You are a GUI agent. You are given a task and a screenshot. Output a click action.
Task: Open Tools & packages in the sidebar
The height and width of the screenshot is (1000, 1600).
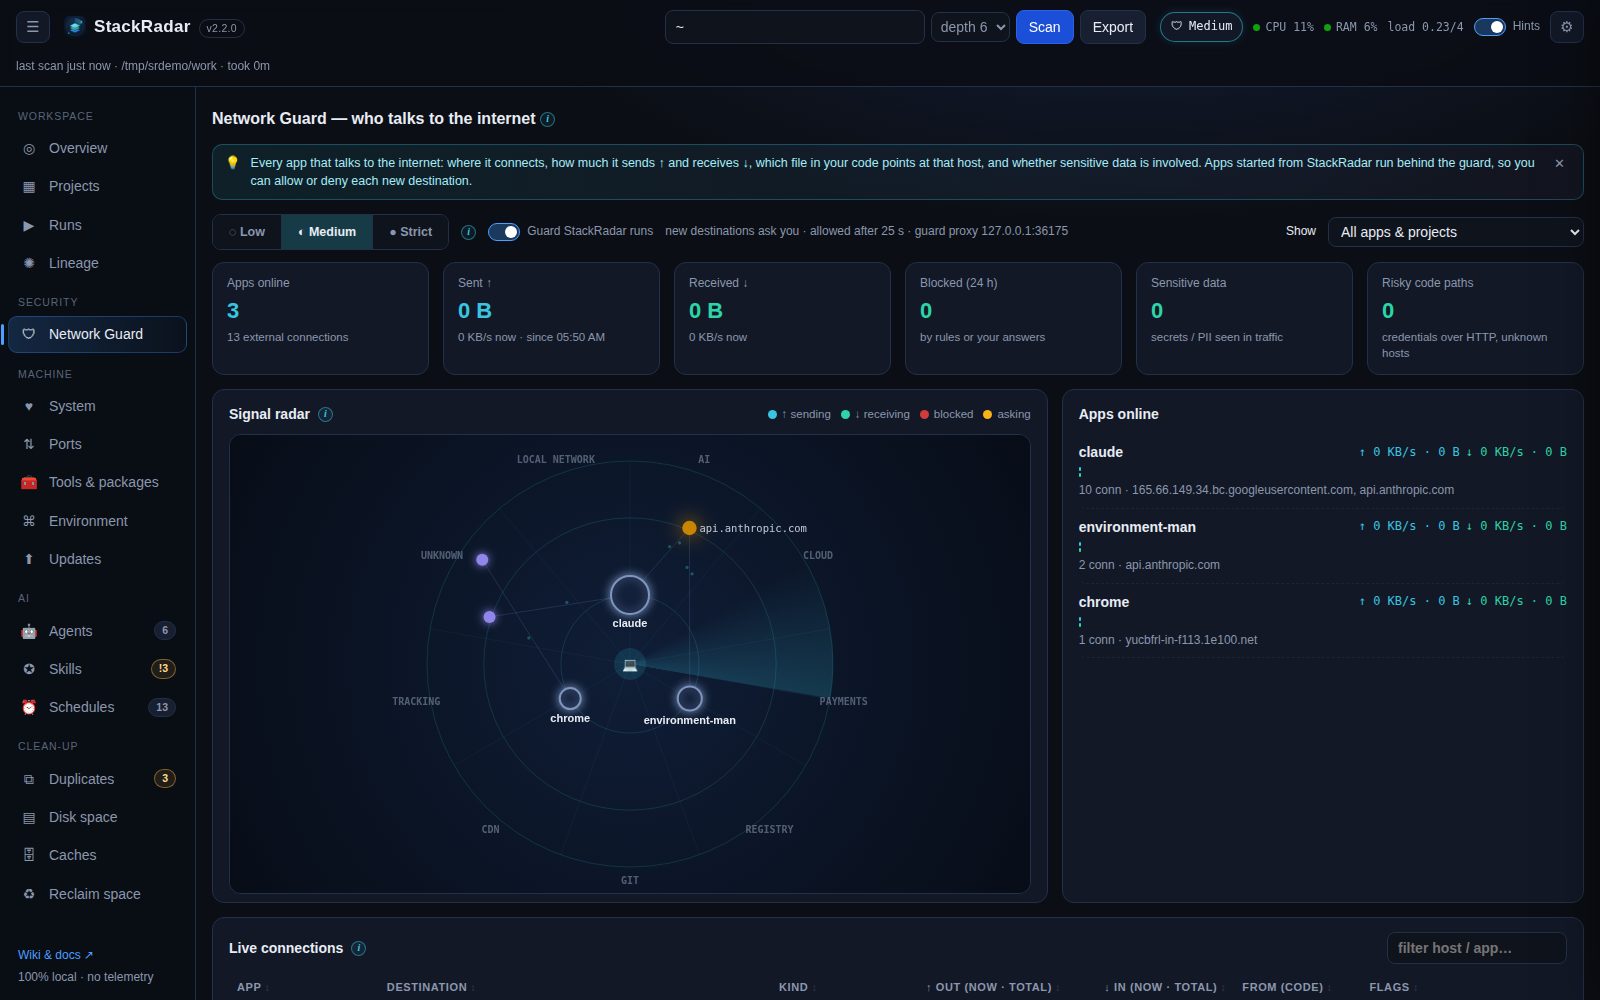pyautogui.click(x=98, y=482)
